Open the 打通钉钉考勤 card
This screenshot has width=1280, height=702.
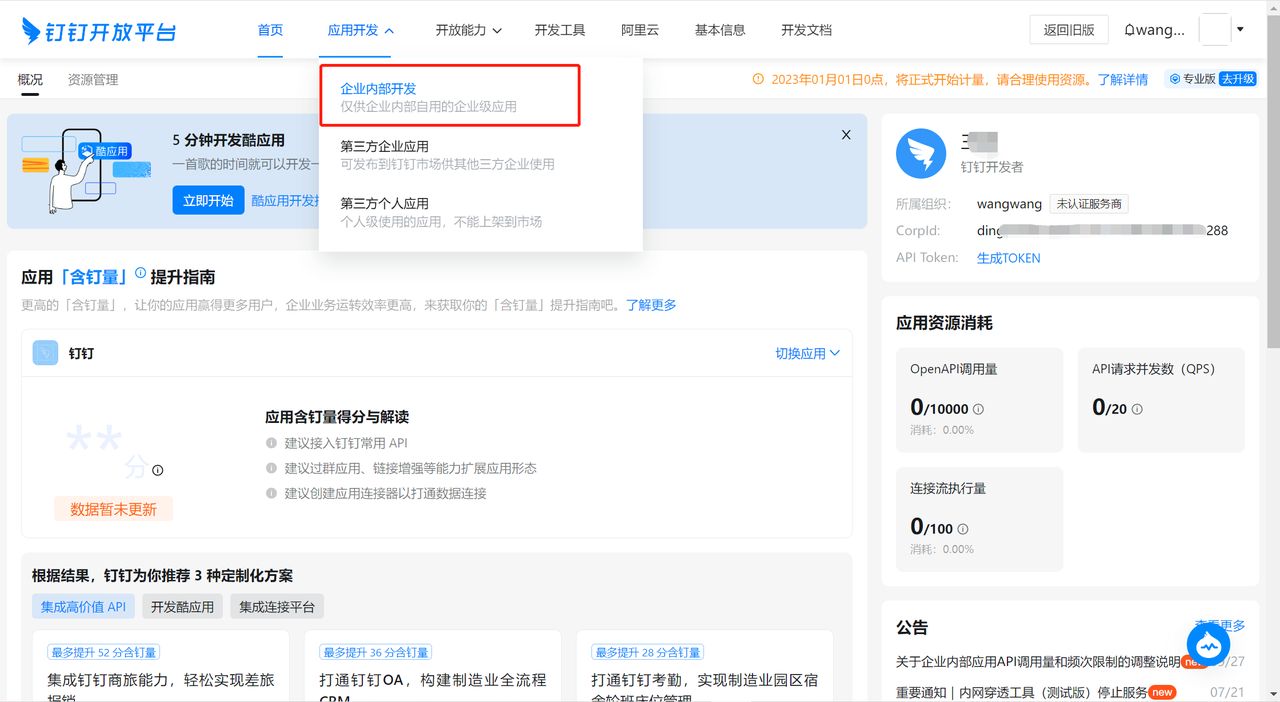tap(705, 666)
